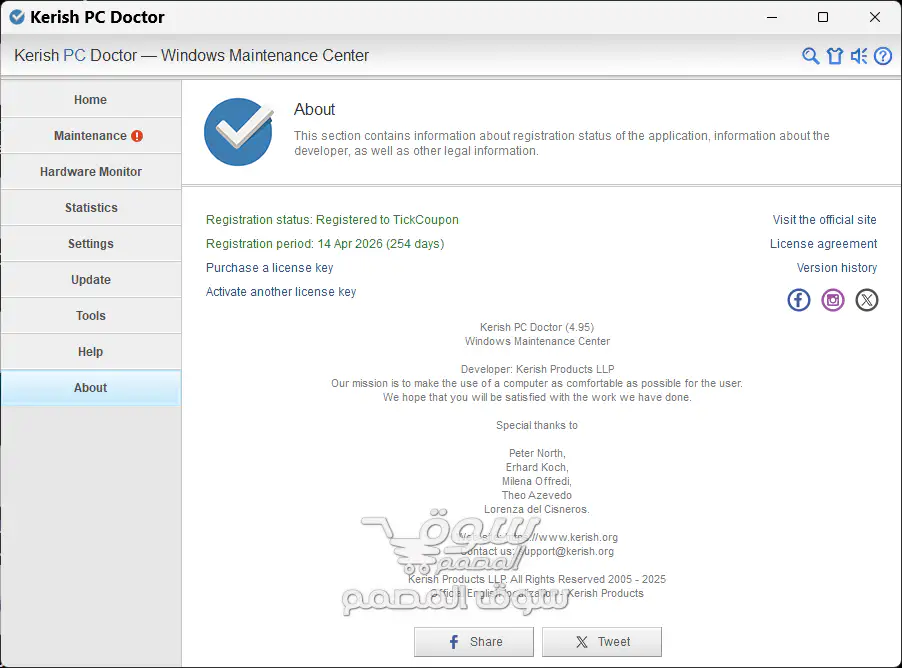Switch to the Home section
Viewport: 902px width, 668px height.
(90, 99)
